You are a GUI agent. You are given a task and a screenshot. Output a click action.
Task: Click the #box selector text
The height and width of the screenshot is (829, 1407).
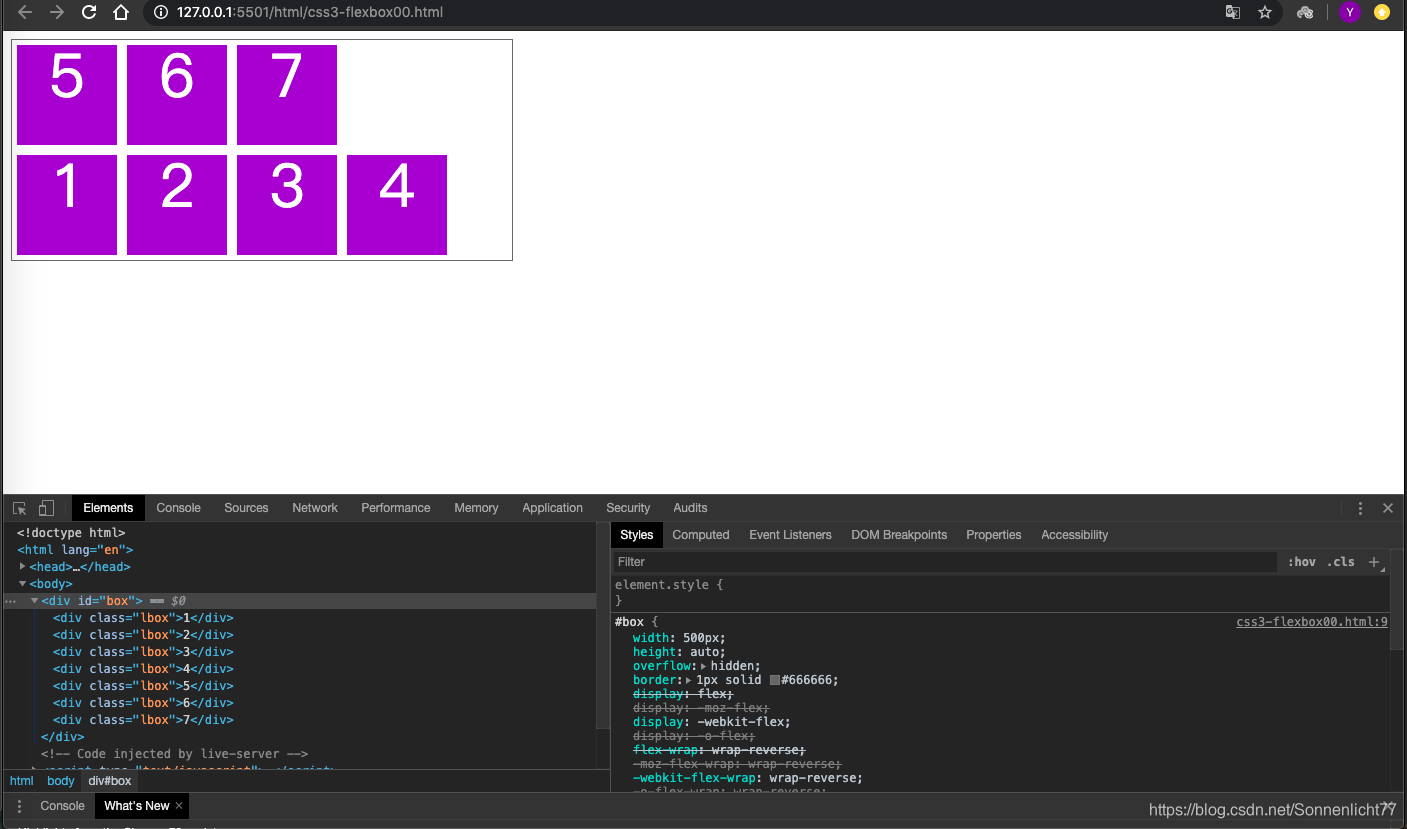coord(630,622)
